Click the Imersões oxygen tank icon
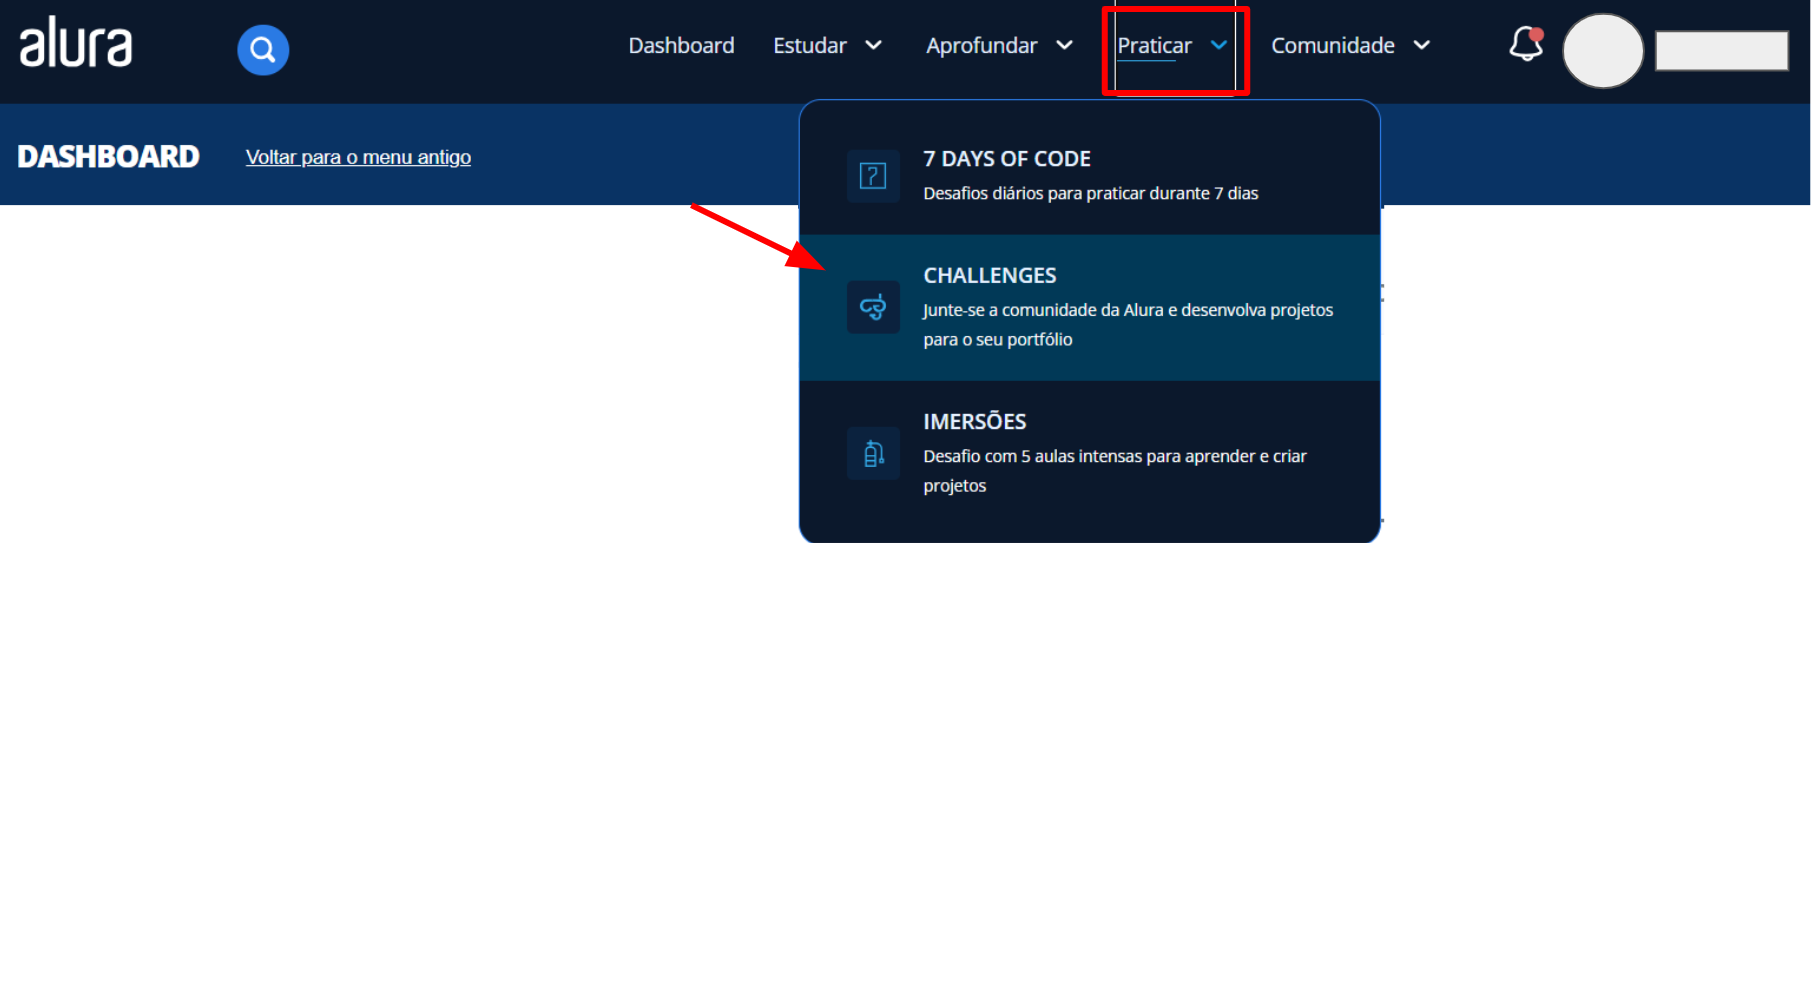Screen dimensions: 1811x988 point(873,454)
